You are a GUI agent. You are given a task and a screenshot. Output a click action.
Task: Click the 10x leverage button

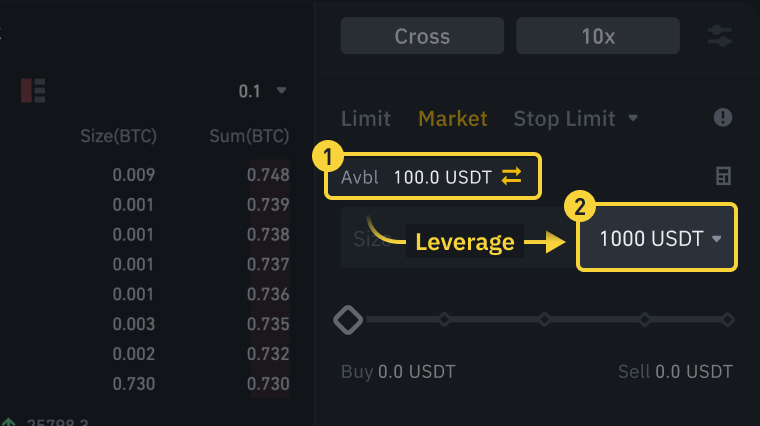[x=597, y=36]
